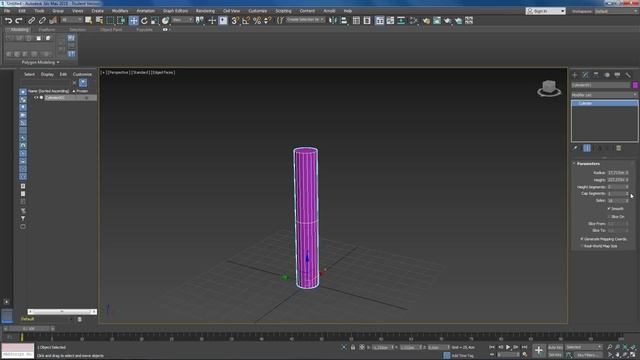Click the Pin Stack icon

[575, 148]
